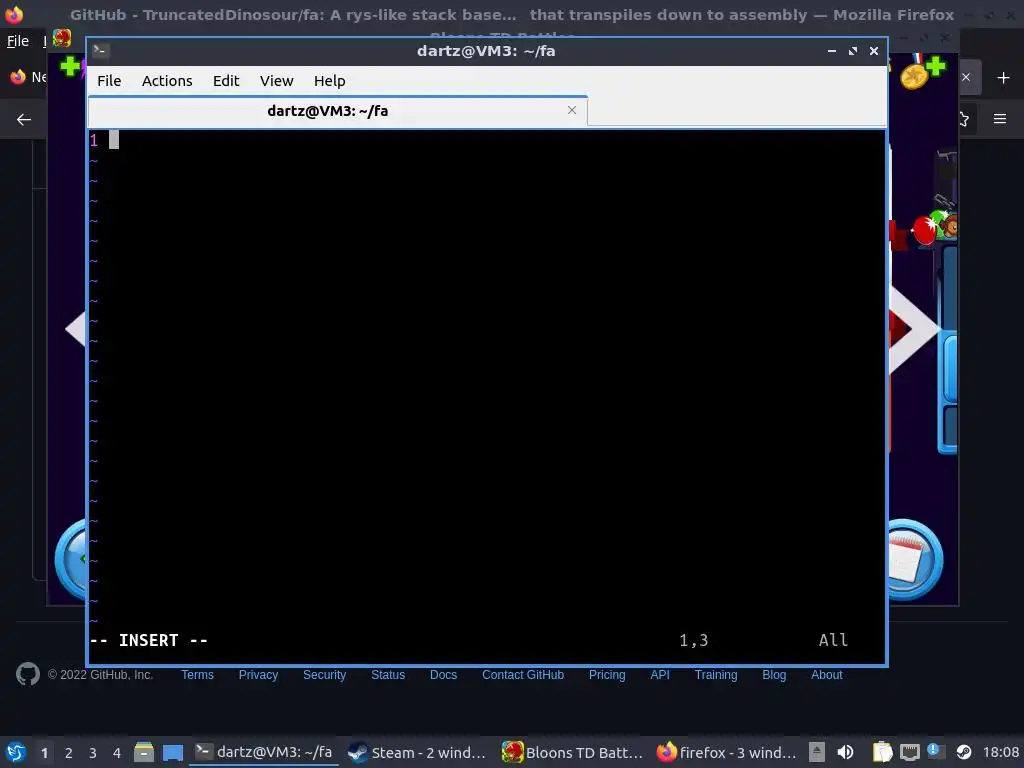Click the INSERT mode indicator in vim
1024x768 pixels.
pos(148,640)
